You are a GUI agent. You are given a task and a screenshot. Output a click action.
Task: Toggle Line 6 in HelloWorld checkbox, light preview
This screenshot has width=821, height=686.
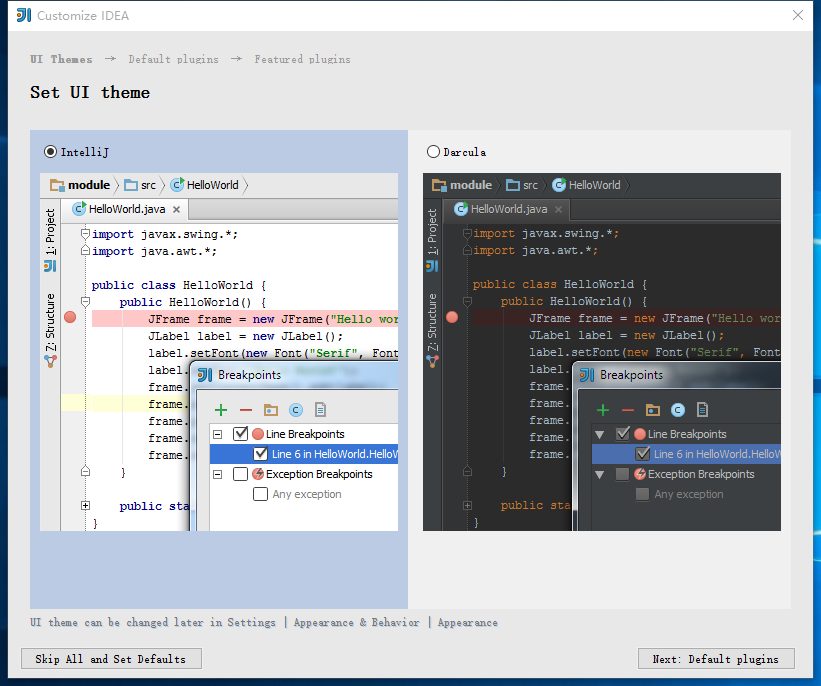[260, 453]
